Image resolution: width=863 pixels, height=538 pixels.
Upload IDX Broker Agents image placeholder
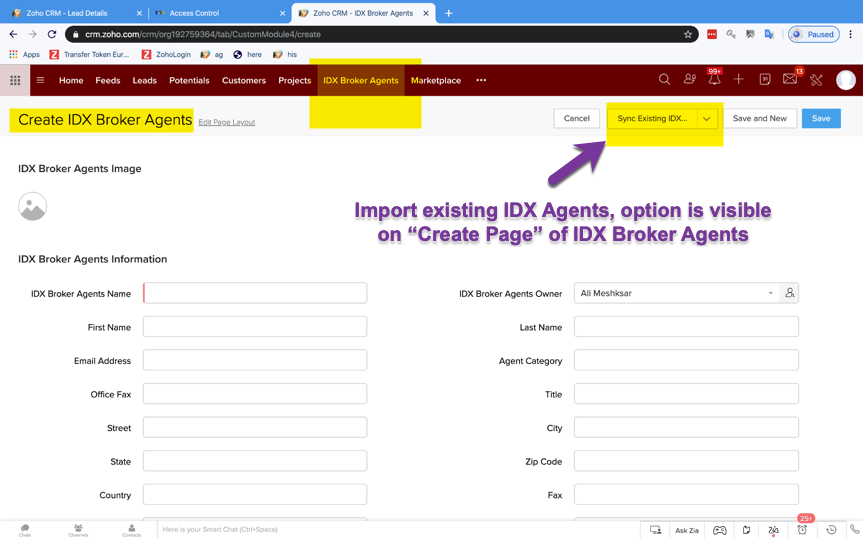pyautogui.click(x=33, y=206)
